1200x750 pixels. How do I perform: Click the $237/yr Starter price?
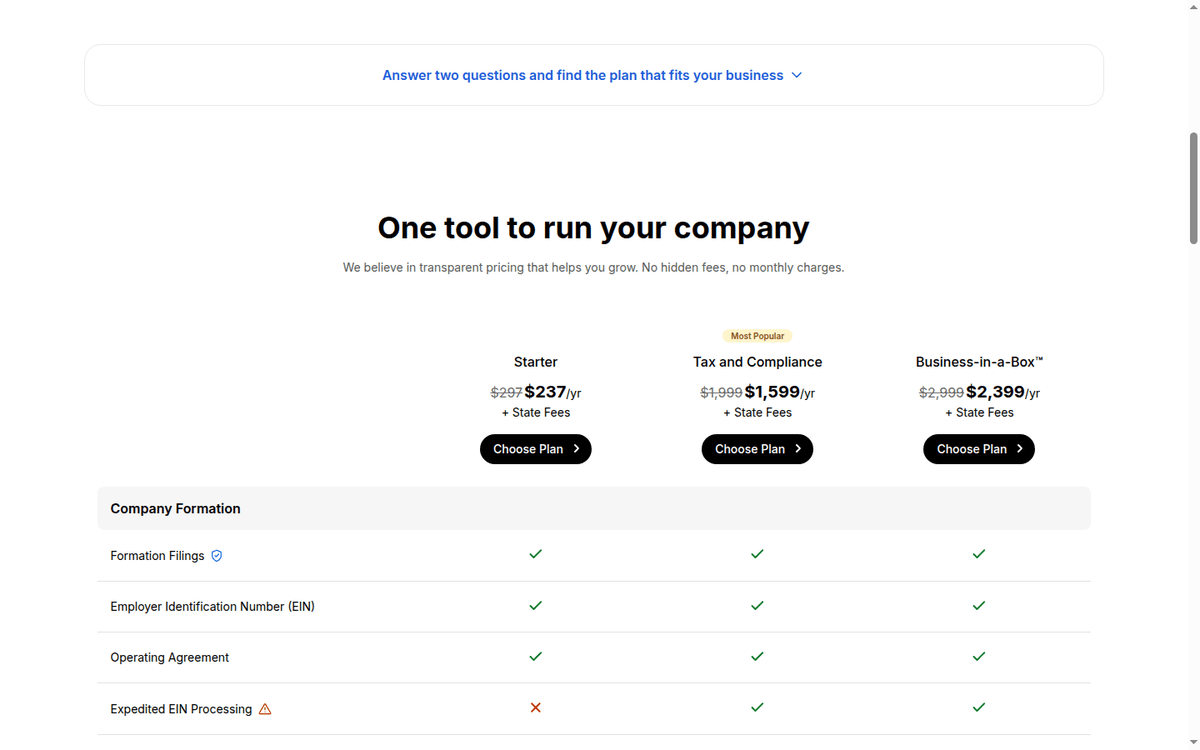[553, 392]
